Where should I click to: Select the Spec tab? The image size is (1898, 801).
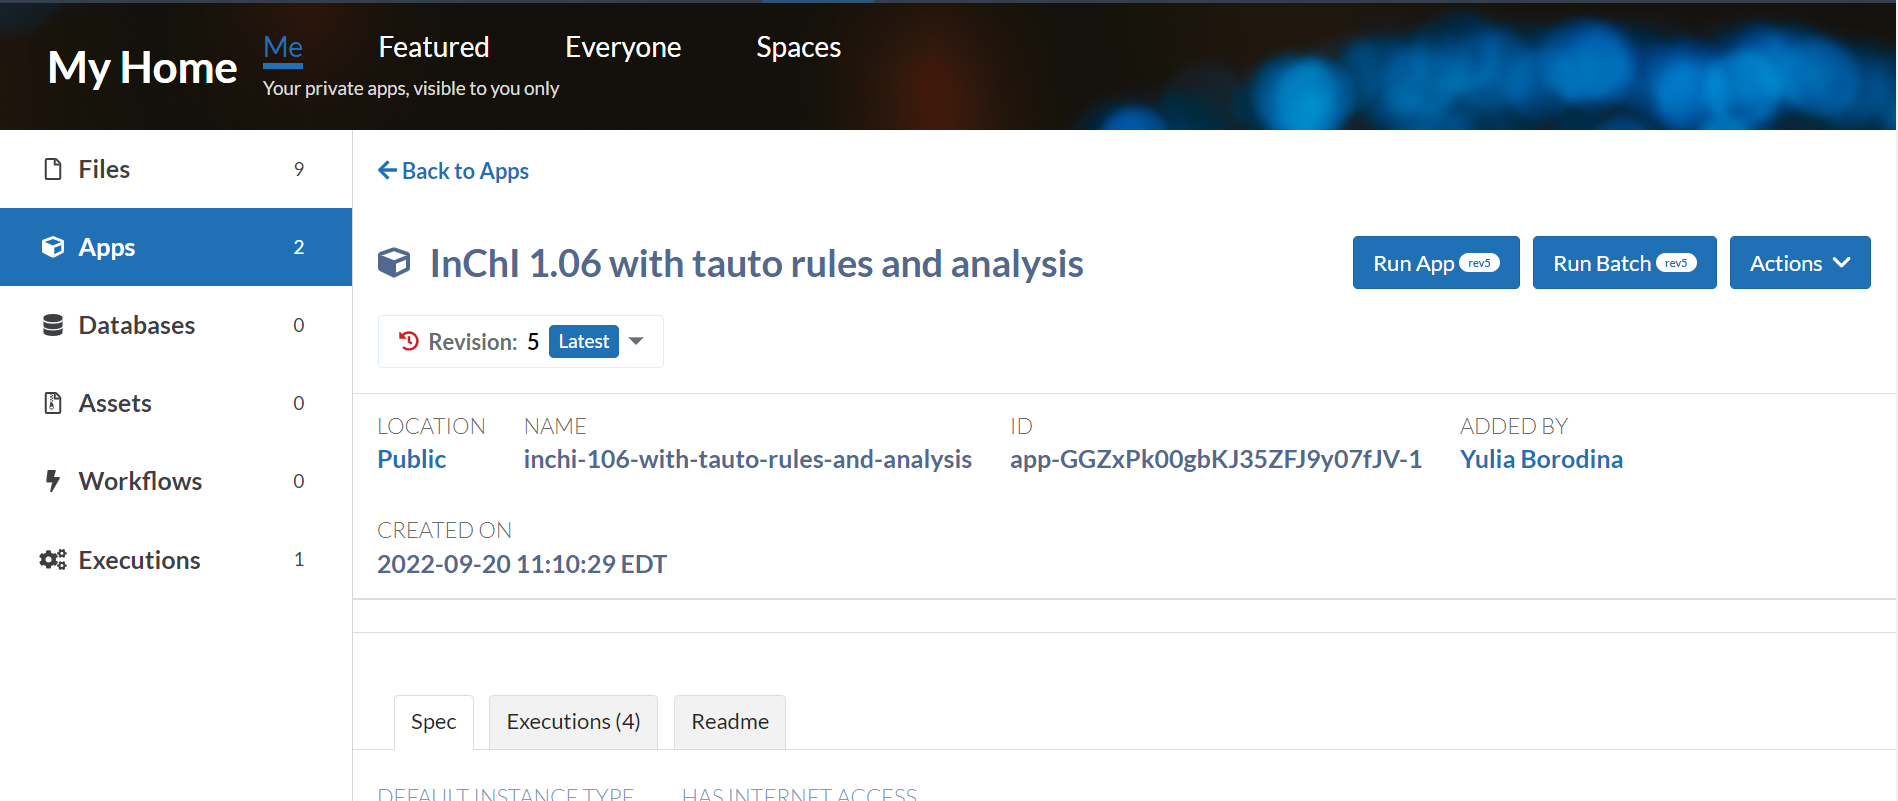tap(433, 722)
